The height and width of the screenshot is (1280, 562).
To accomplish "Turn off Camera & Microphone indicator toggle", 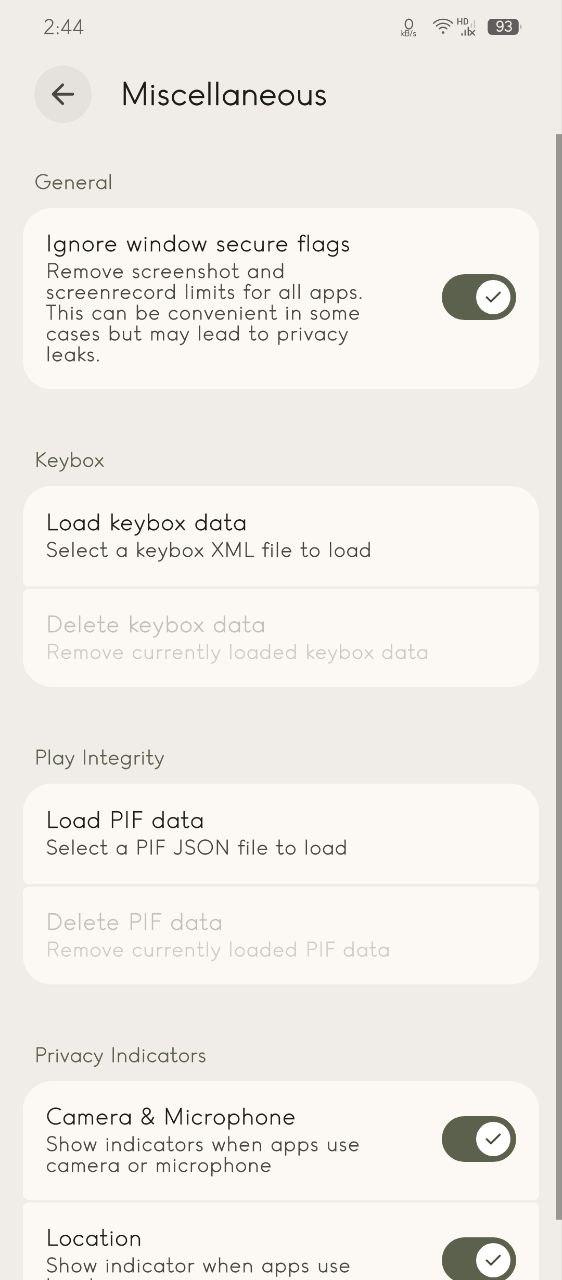I will (x=479, y=1139).
